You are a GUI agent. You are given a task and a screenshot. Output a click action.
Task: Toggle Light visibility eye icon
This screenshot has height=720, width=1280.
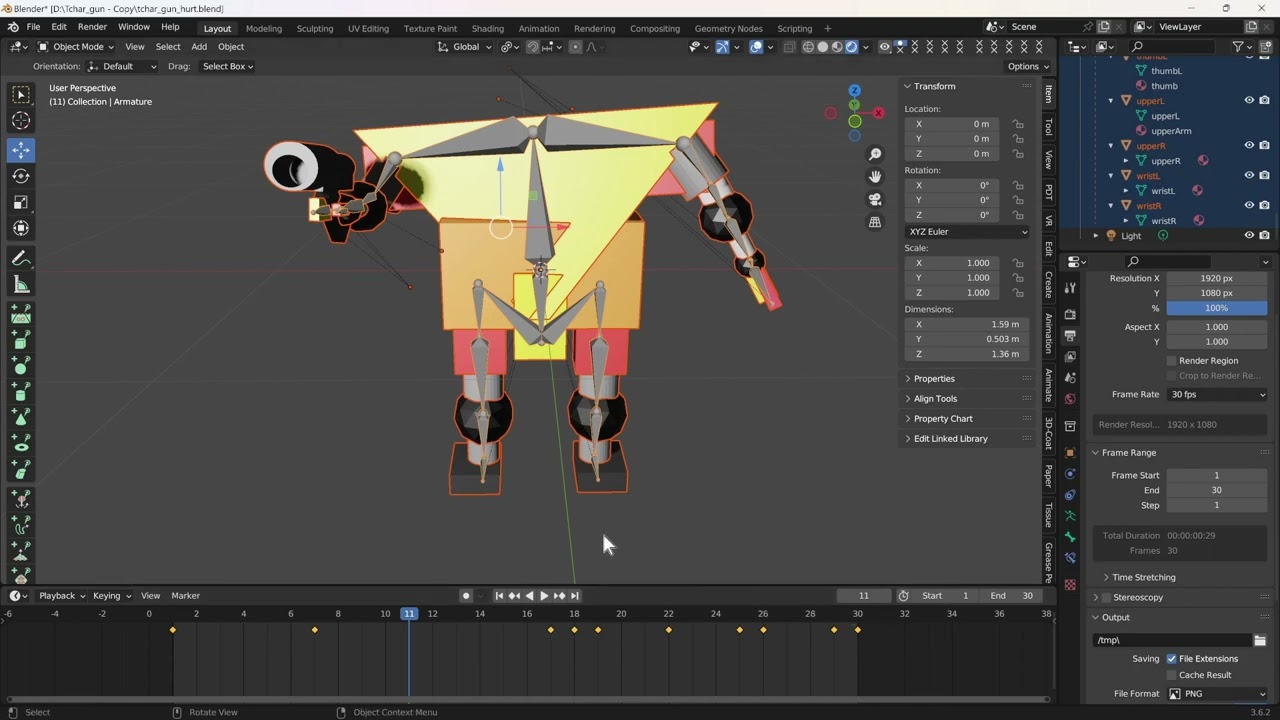pos(1249,235)
